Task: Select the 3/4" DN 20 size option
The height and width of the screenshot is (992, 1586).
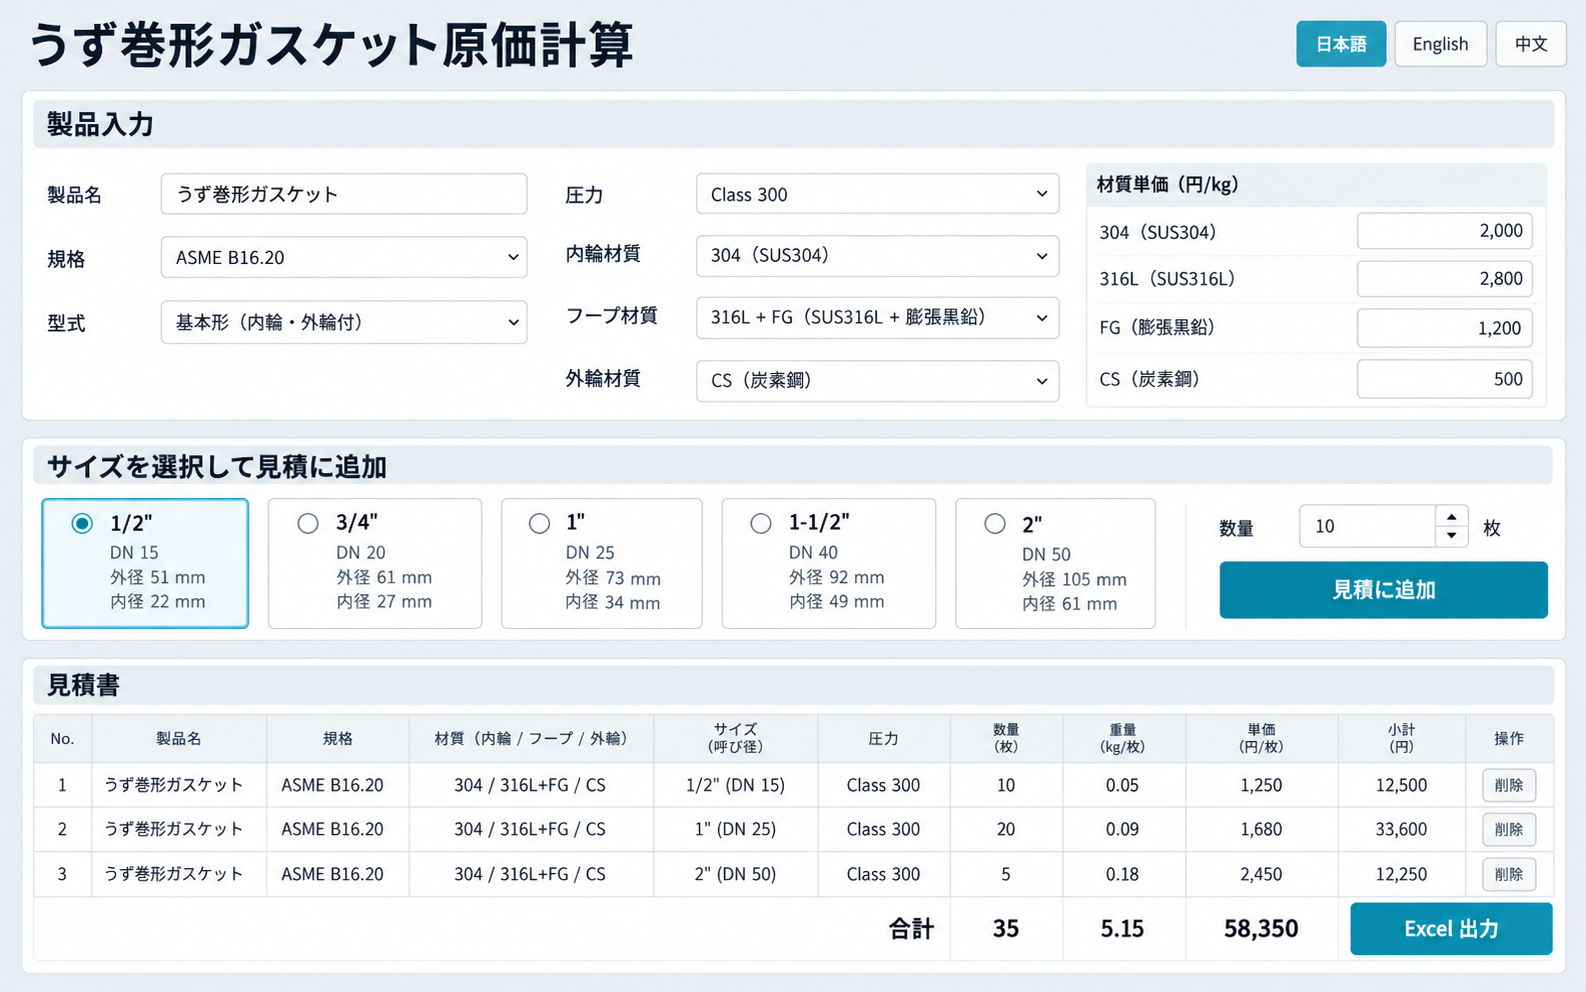Action: pyautogui.click(x=375, y=563)
